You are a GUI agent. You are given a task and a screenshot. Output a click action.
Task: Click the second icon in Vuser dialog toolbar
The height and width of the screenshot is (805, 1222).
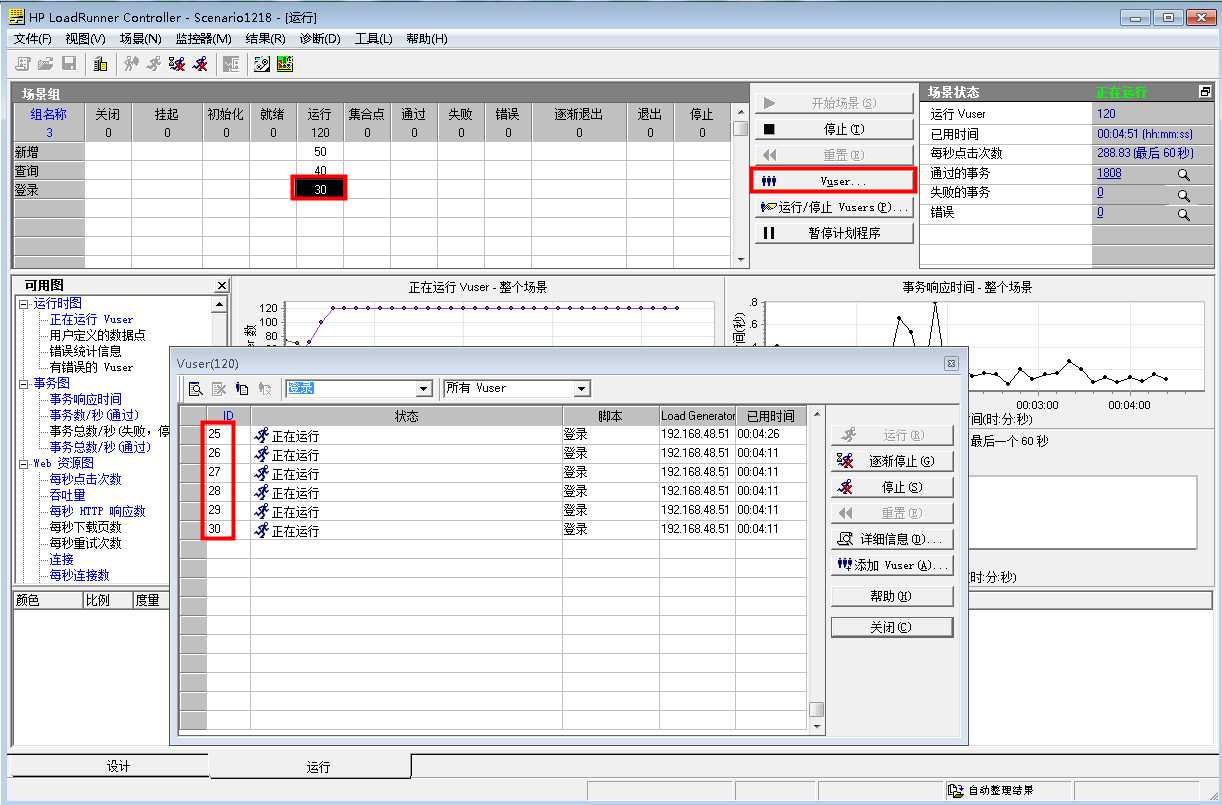(x=219, y=389)
